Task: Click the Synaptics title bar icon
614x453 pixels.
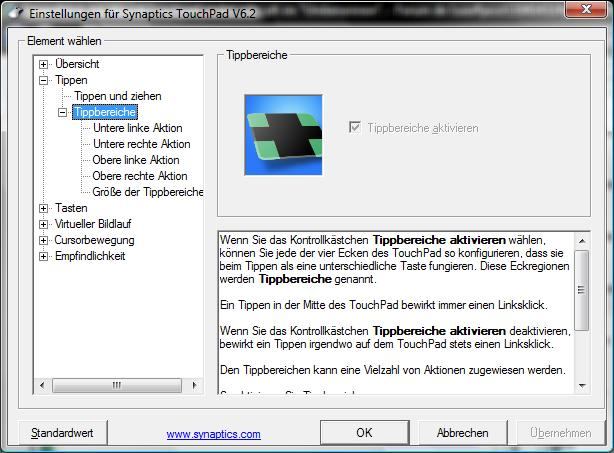Action: pos(16,13)
